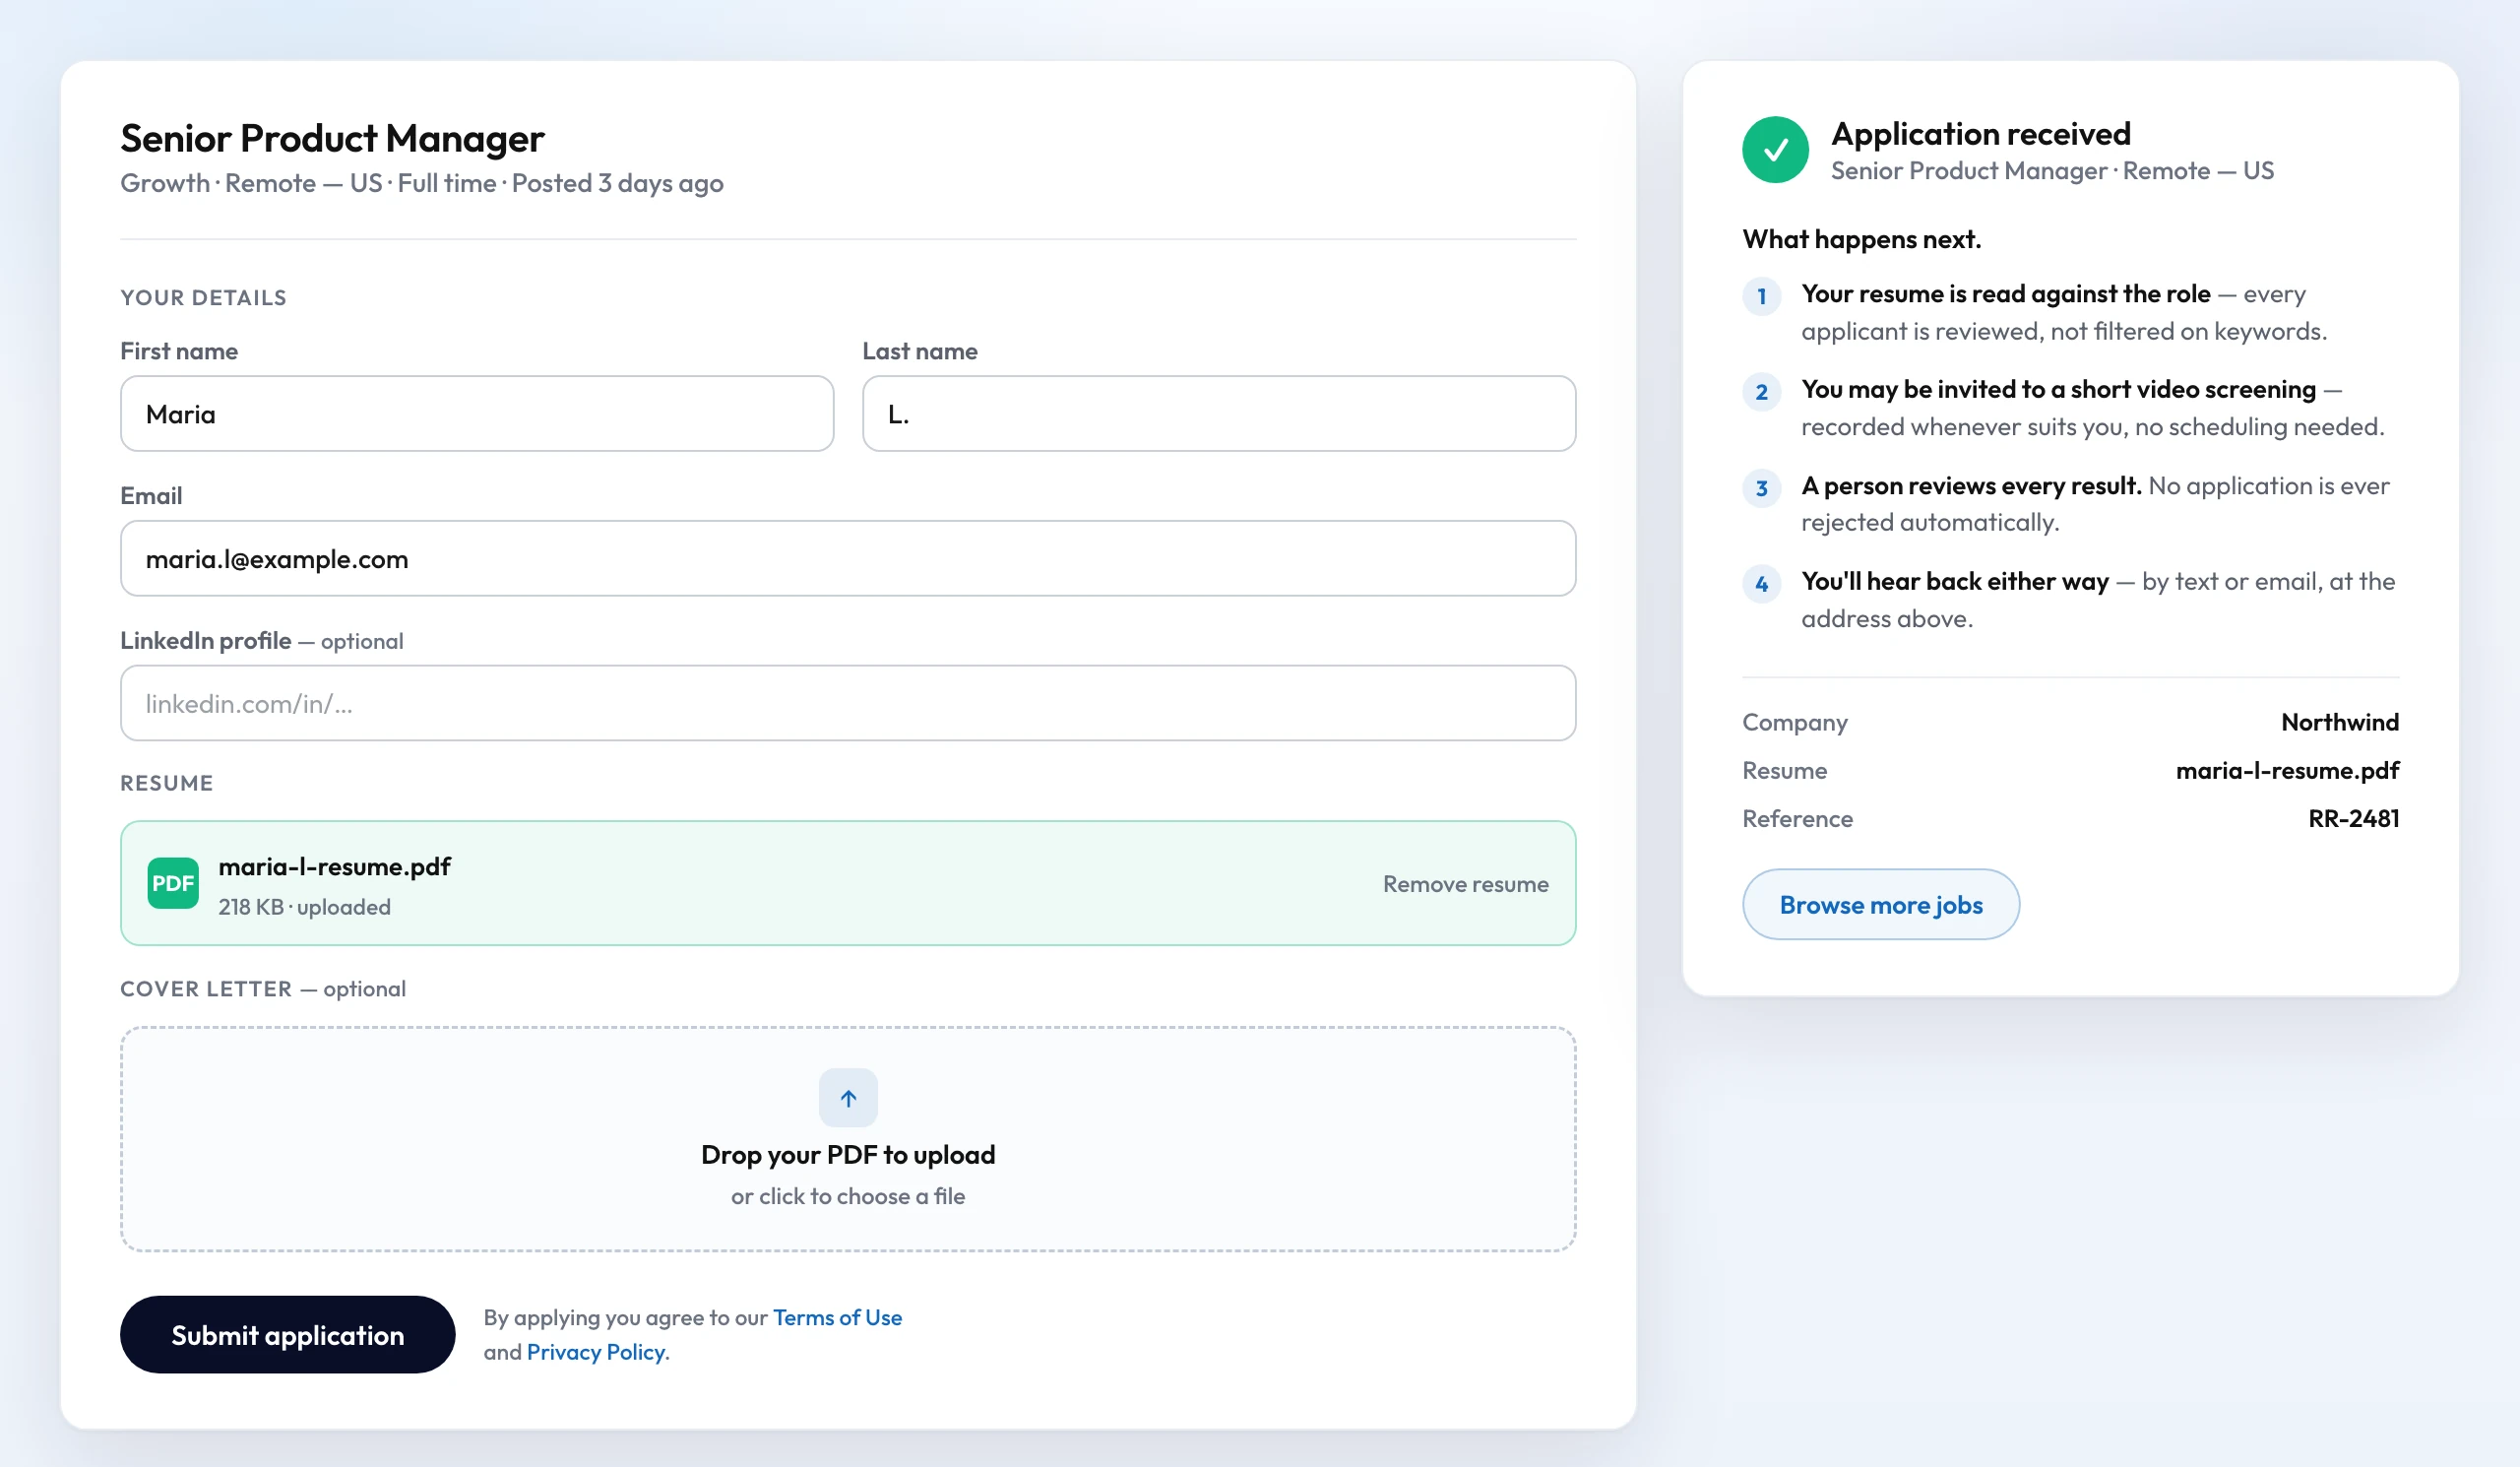Viewport: 2520px width, 1467px height.
Task: Click the RESUME section label
Action: (167, 783)
